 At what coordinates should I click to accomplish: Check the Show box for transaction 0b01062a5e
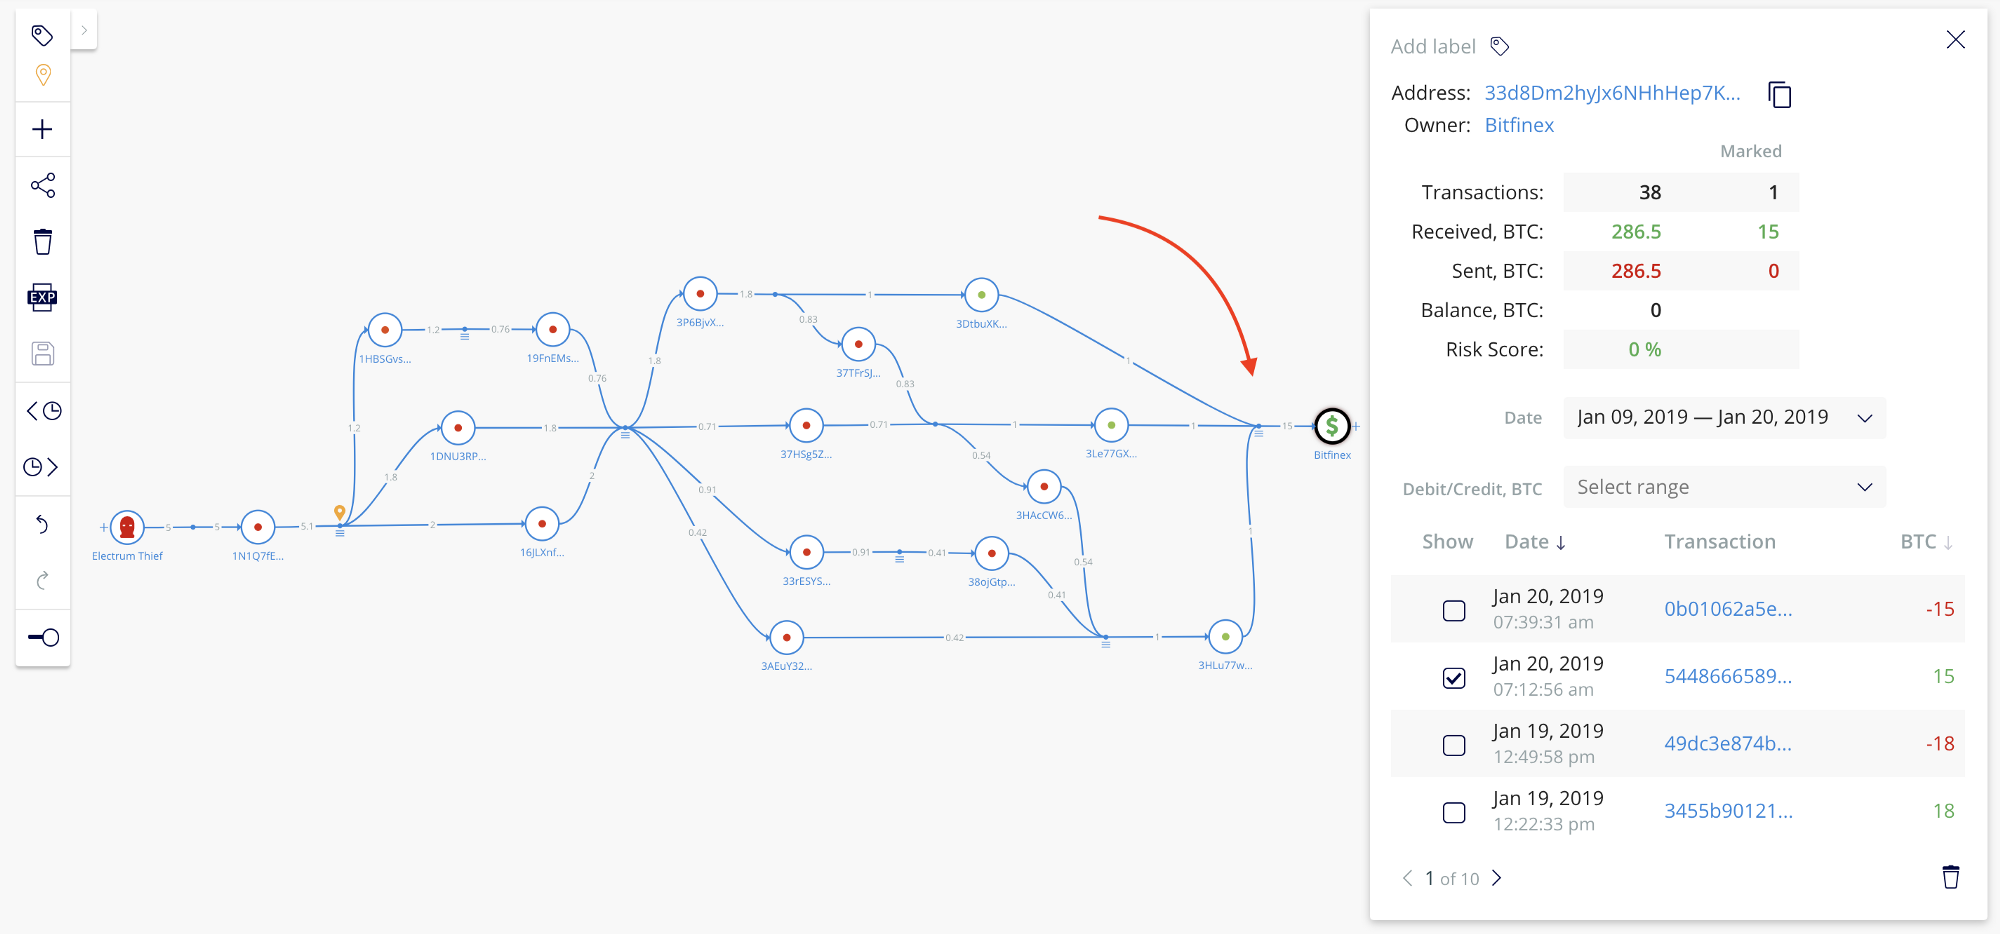coord(1455,610)
